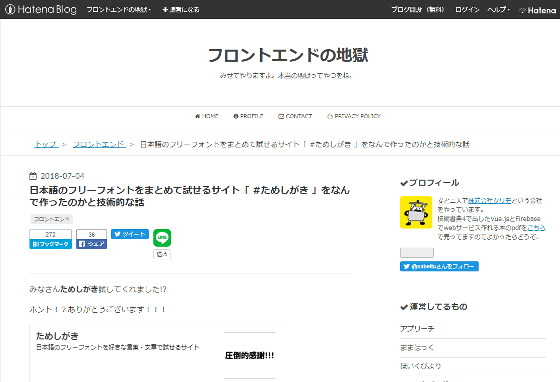Click the +読者になる subscribe button
The height and width of the screenshot is (382, 560).
coord(181,10)
